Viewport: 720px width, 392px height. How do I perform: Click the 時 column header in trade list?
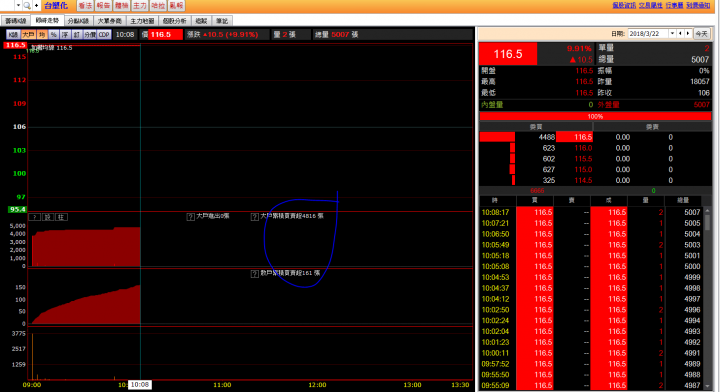click(x=495, y=201)
